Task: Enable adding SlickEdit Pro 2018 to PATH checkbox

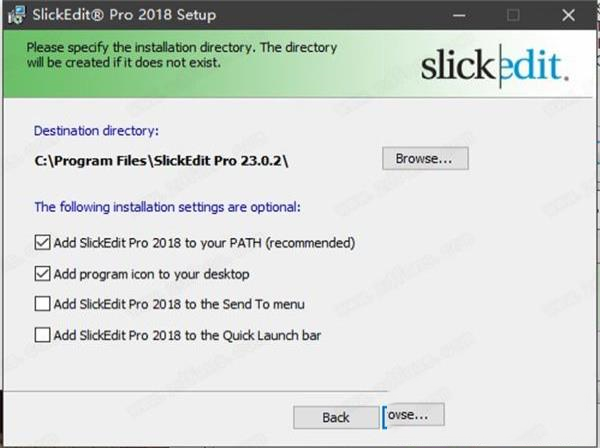Action: click(x=42, y=243)
